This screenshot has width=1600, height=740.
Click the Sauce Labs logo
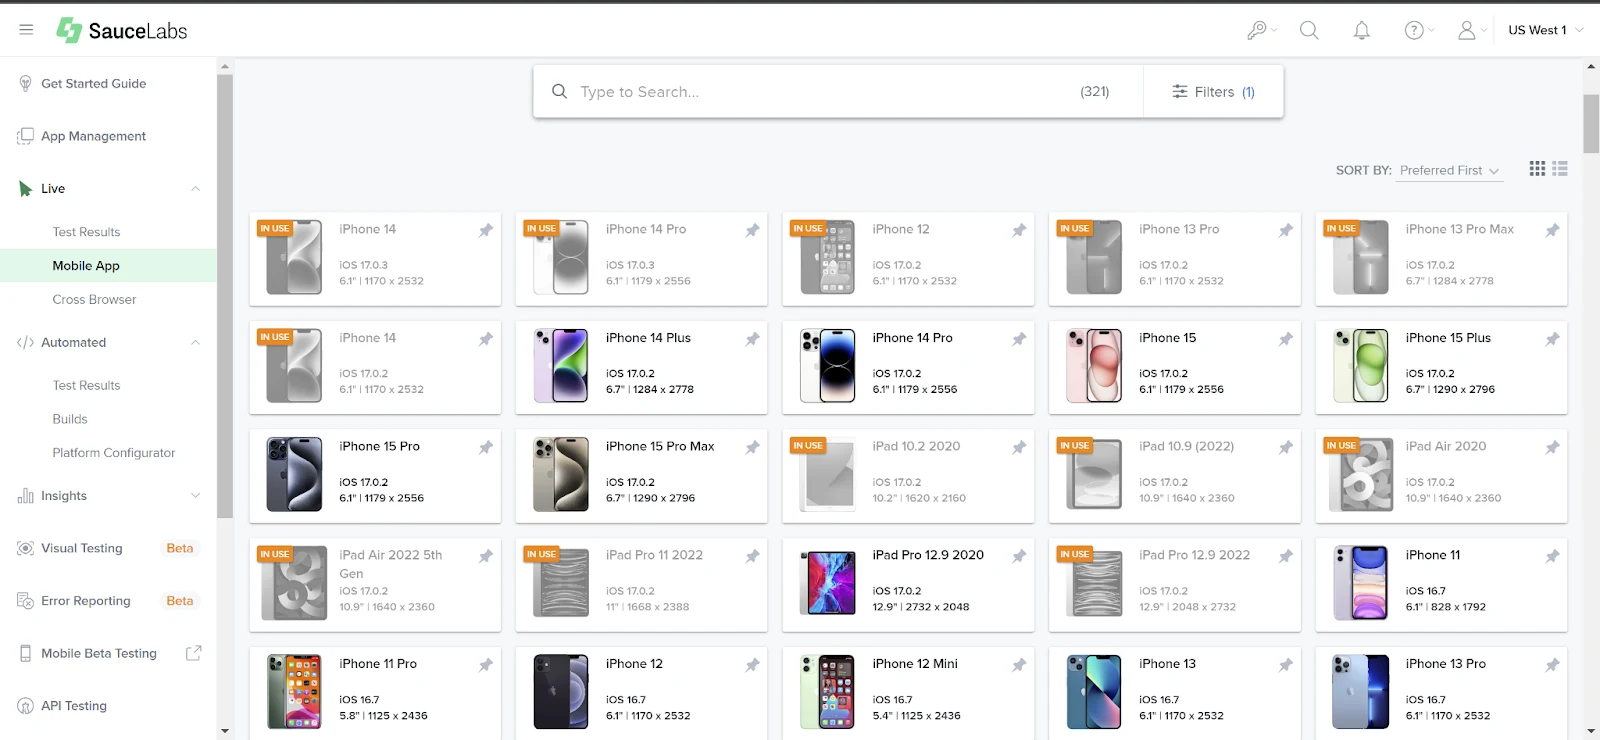click(x=121, y=30)
